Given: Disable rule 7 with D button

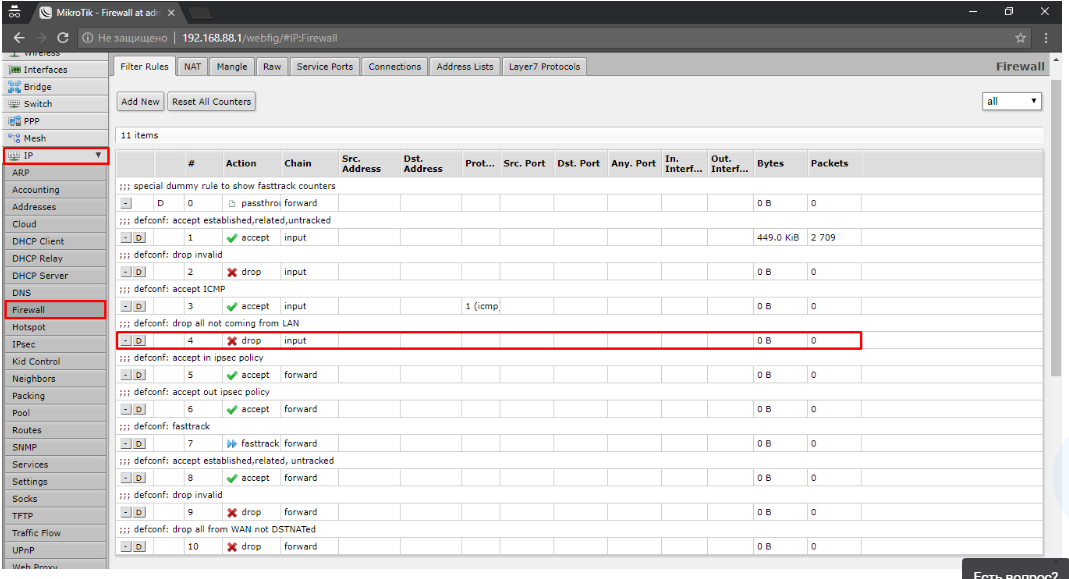Looking at the screenshot, I should (x=139, y=444).
